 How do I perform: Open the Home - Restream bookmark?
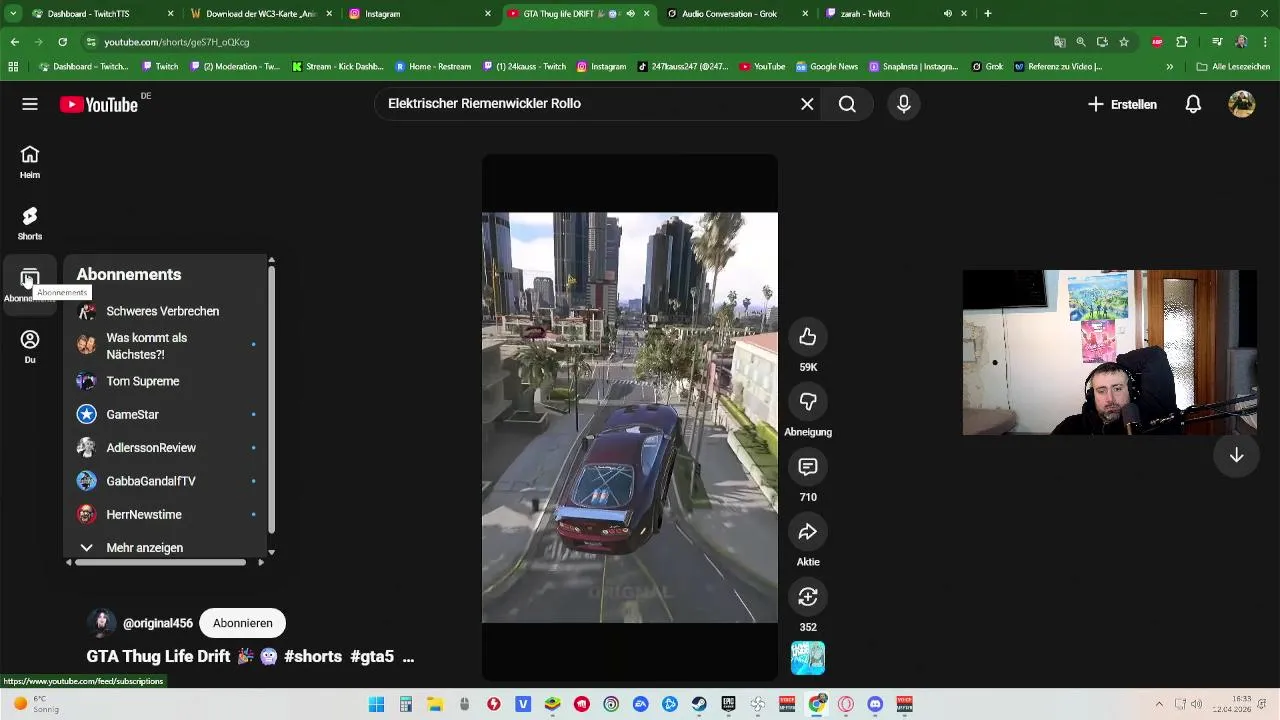[433, 67]
